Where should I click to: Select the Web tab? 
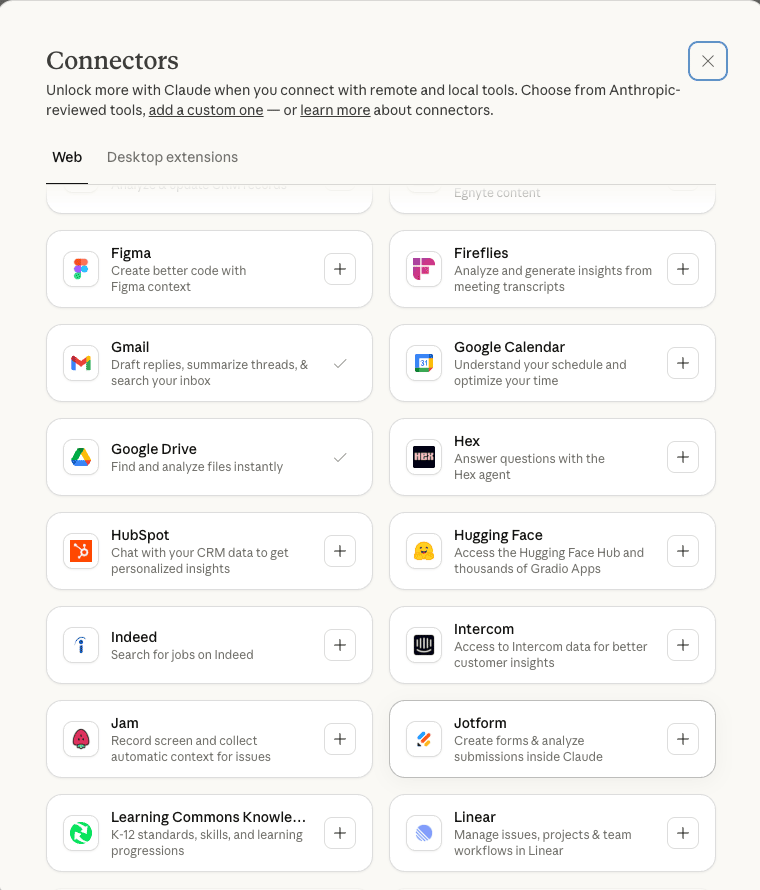(x=67, y=157)
